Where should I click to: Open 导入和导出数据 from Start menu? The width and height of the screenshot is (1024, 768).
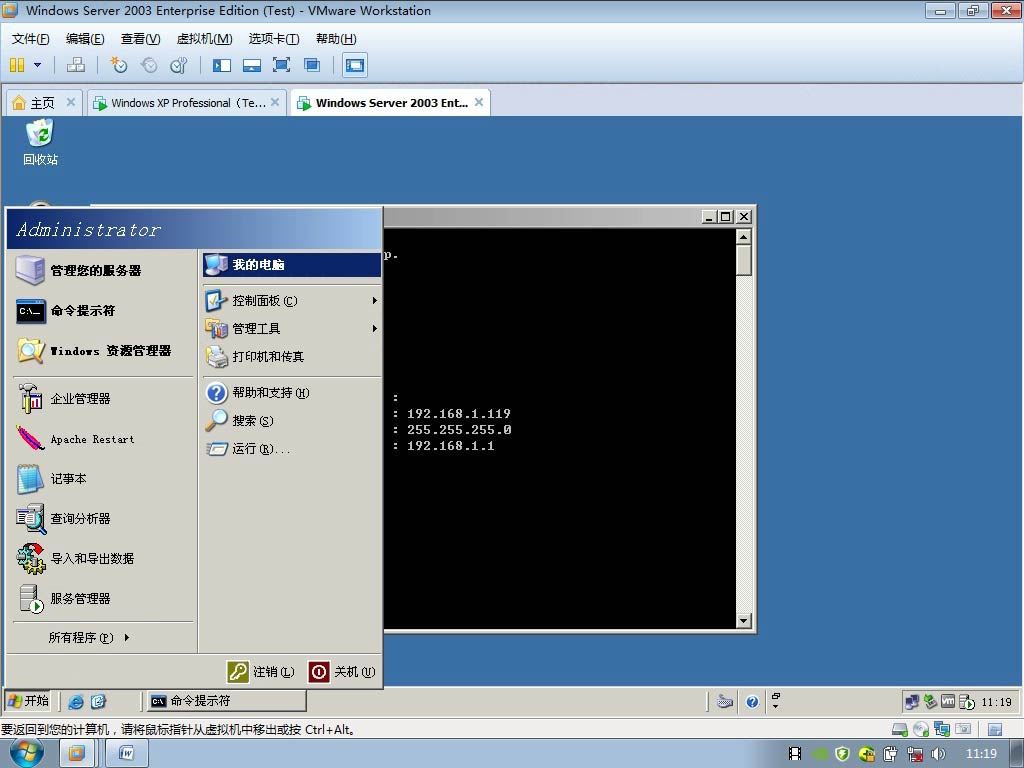[x=103, y=558]
